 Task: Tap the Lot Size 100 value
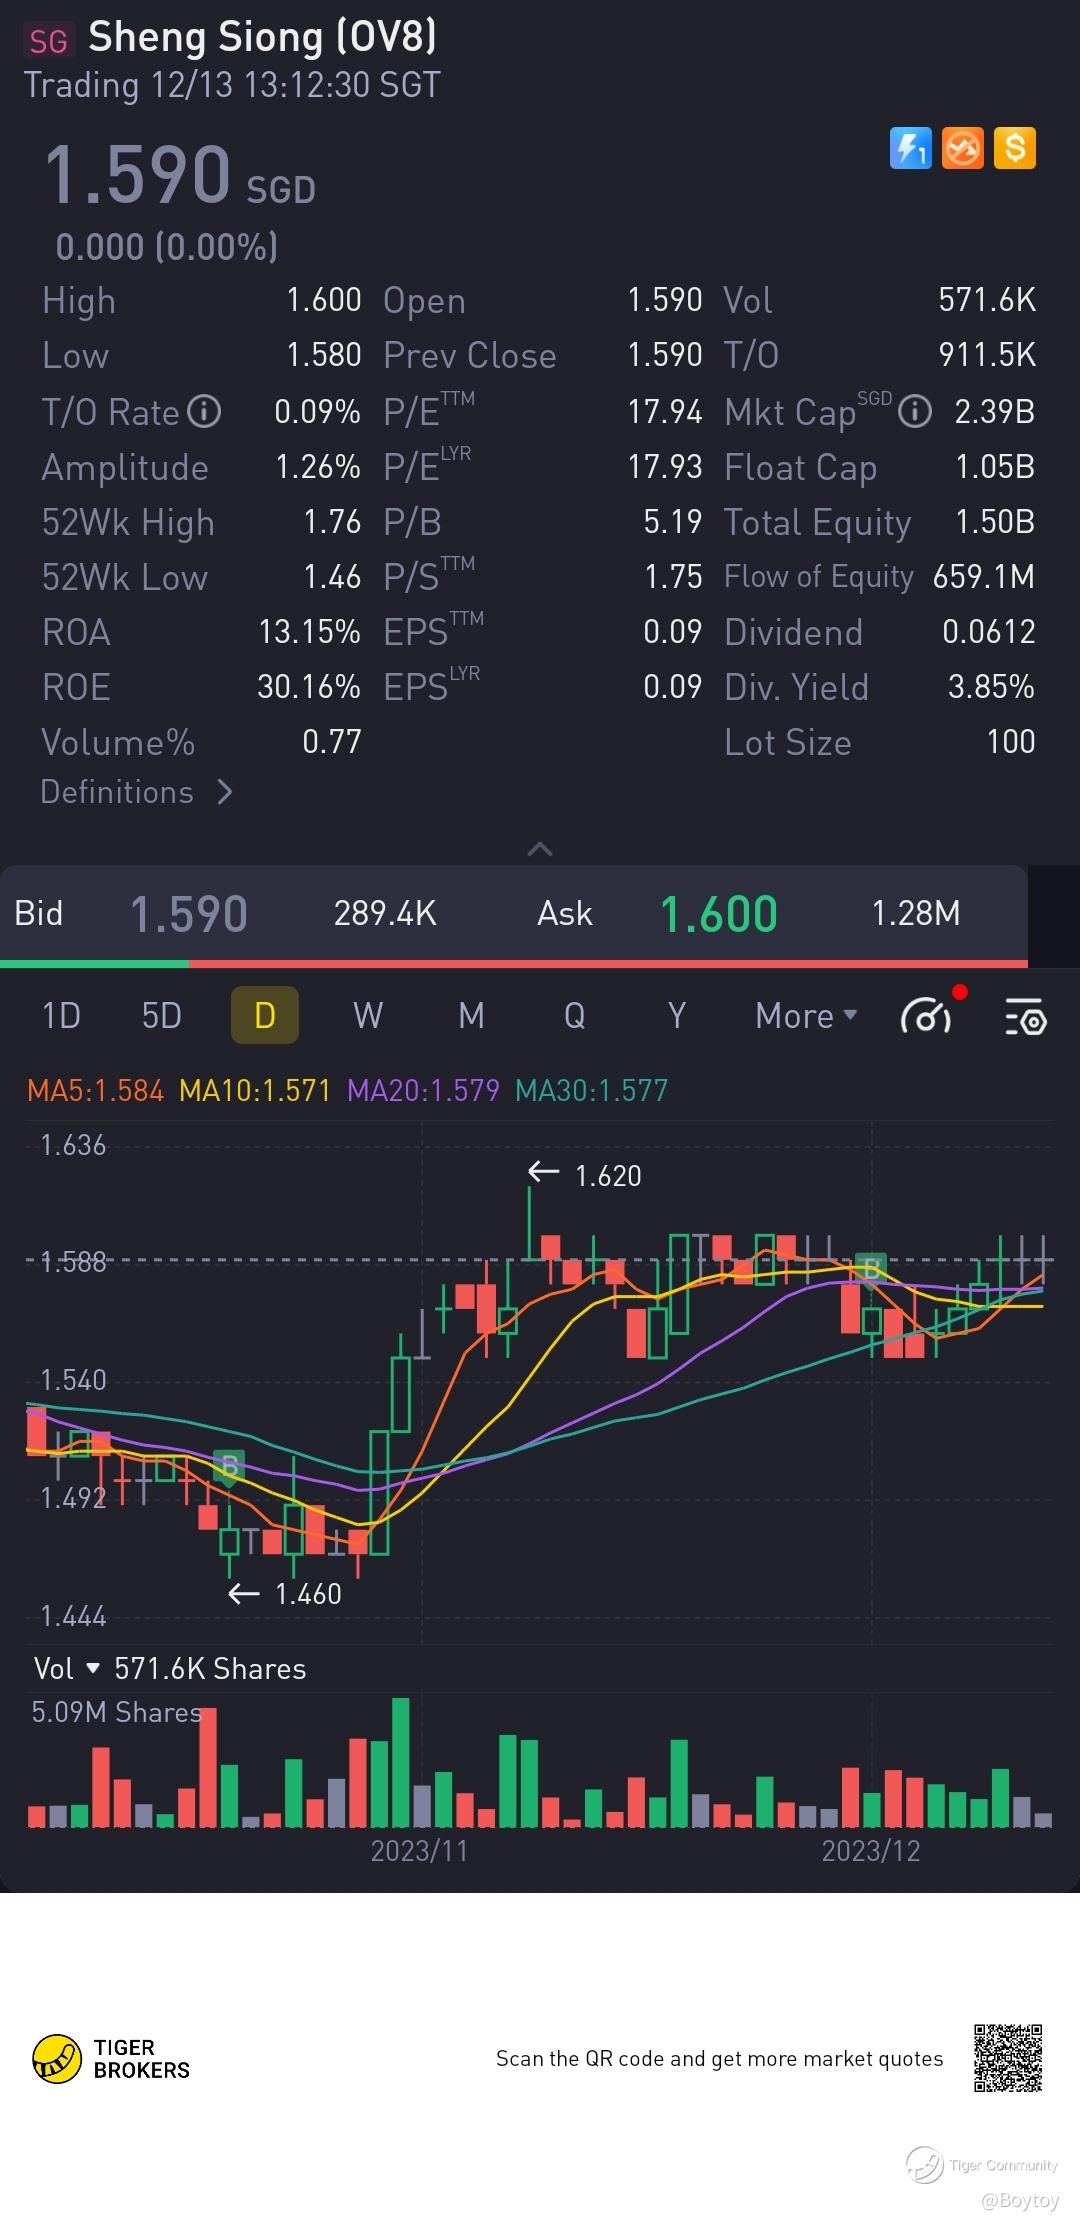[x=1011, y=742]
